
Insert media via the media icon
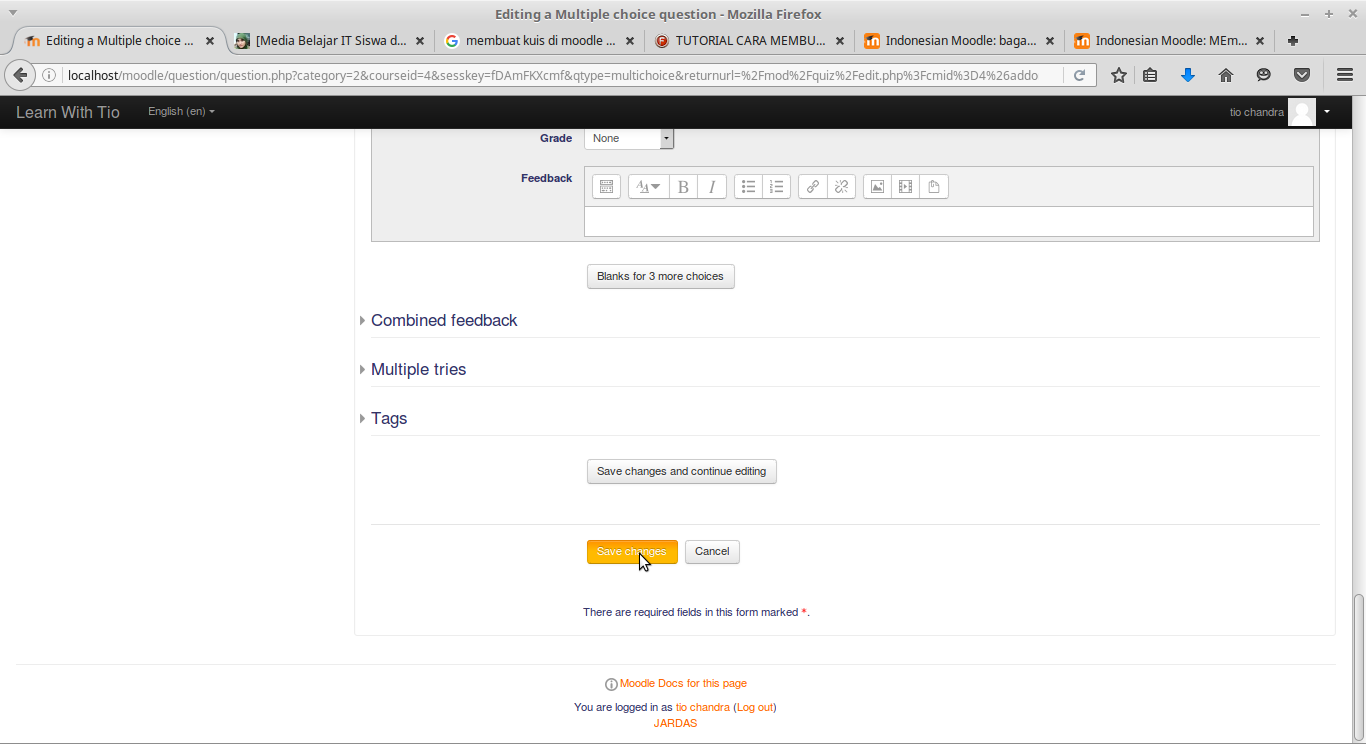pos(905,186)
